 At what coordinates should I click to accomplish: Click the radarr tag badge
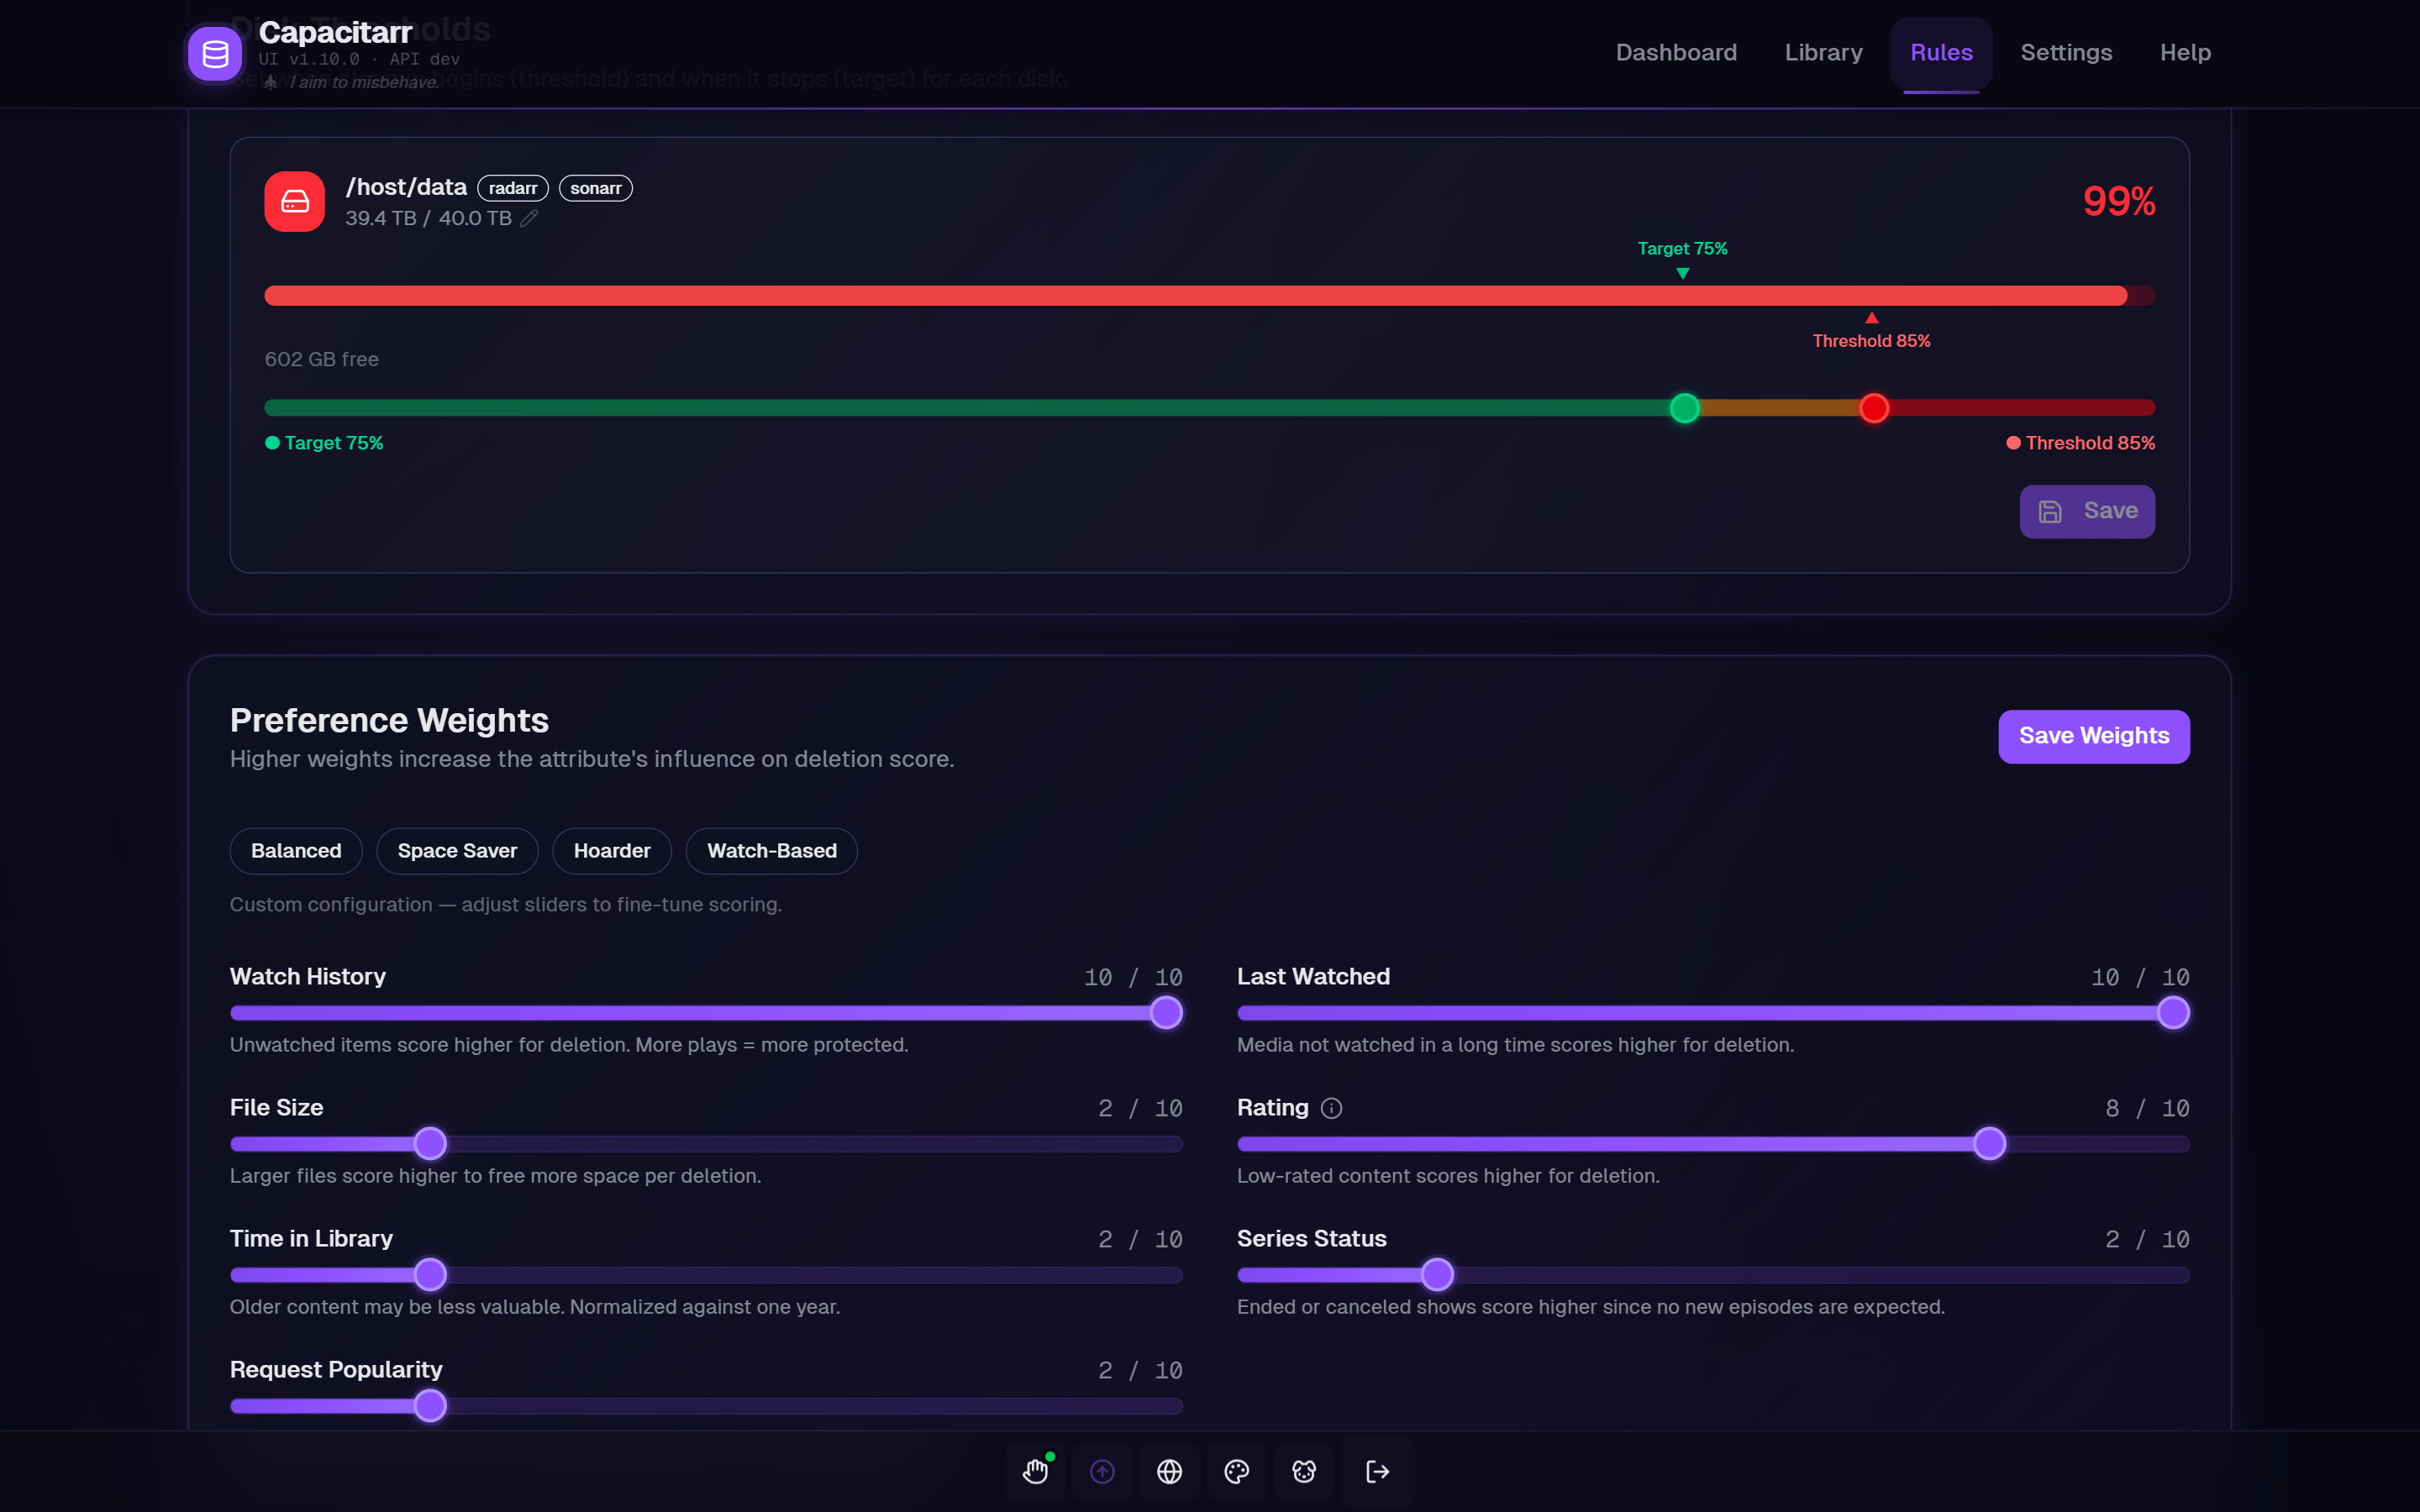(513, 188)
